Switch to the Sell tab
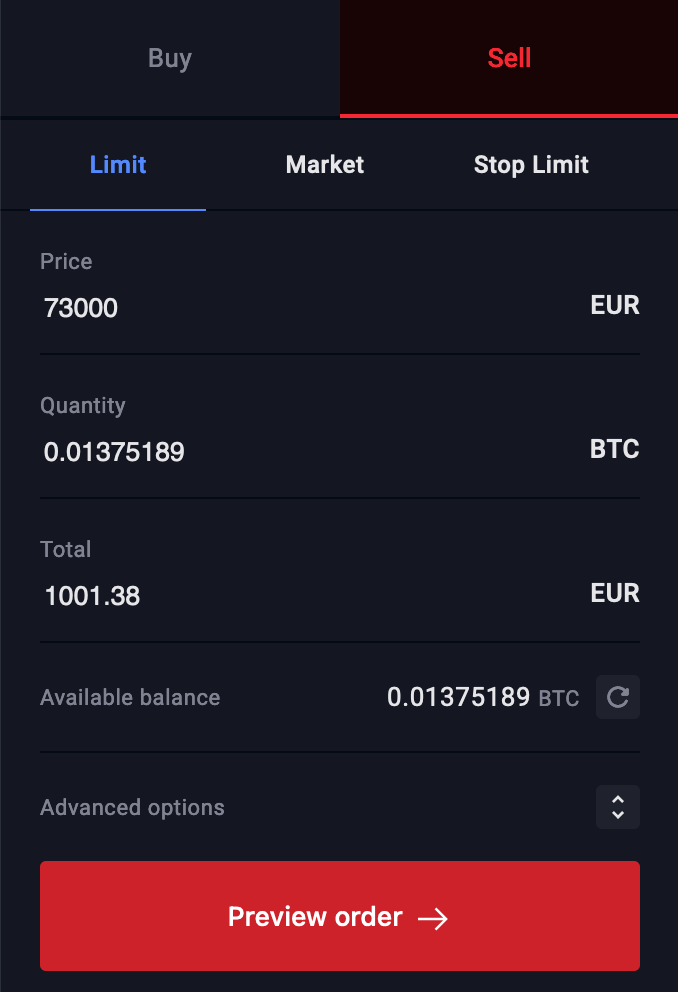The width and height of the screenshot is (678, 992). [509, 58]
